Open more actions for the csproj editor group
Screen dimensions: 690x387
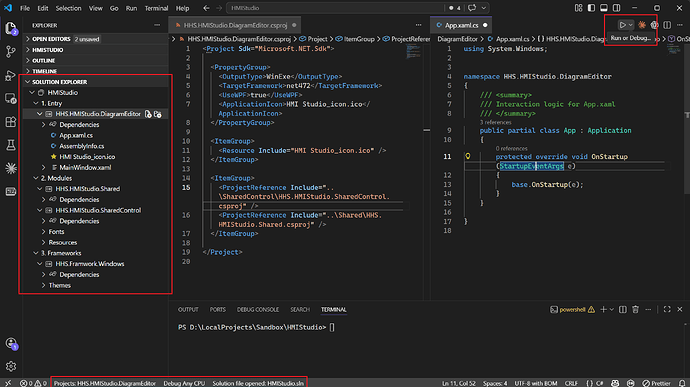tap(418, 25)
